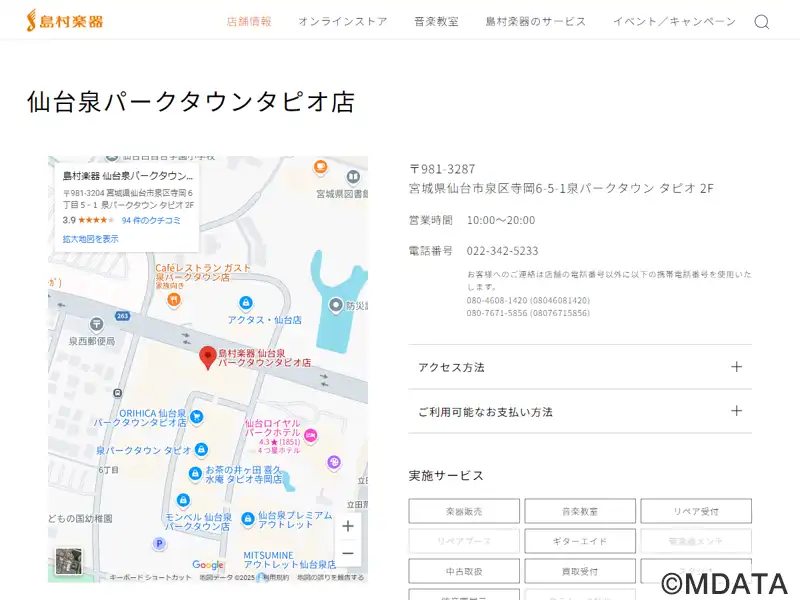Click the ギターエイド service button
This screenshot has width=800, height=600.
(x=580, y=541)
